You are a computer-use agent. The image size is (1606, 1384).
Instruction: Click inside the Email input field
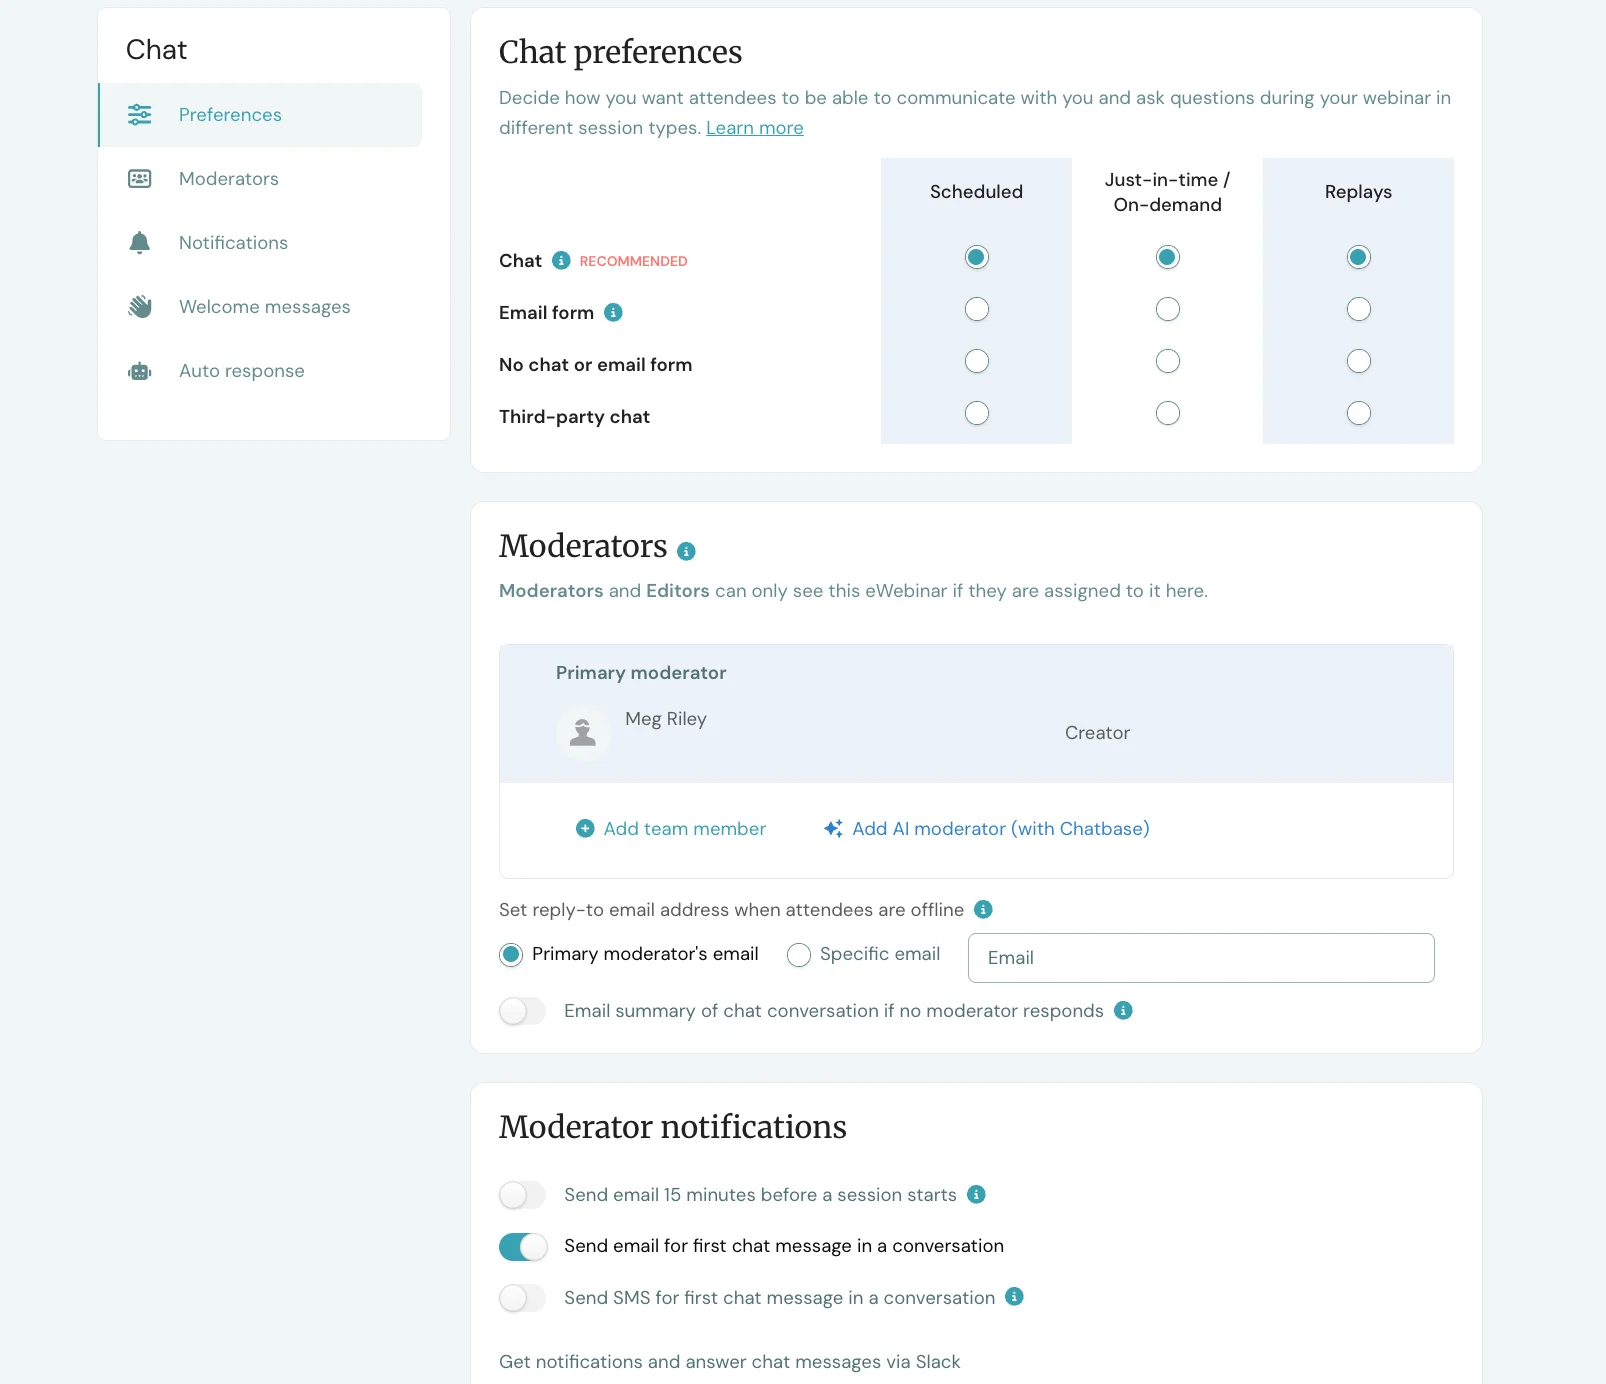pos(1199,957)
